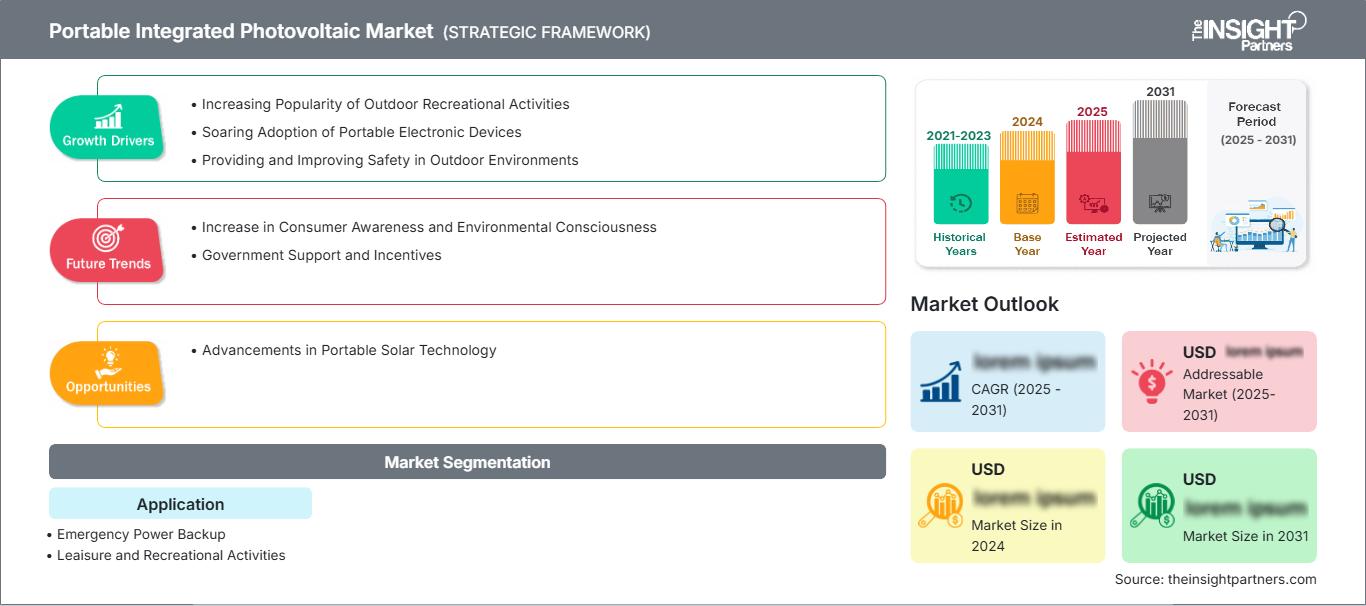Screen dimensions: 1366x606
Task: Click 'Emergency Power Backup' list item
Action: 141,534
